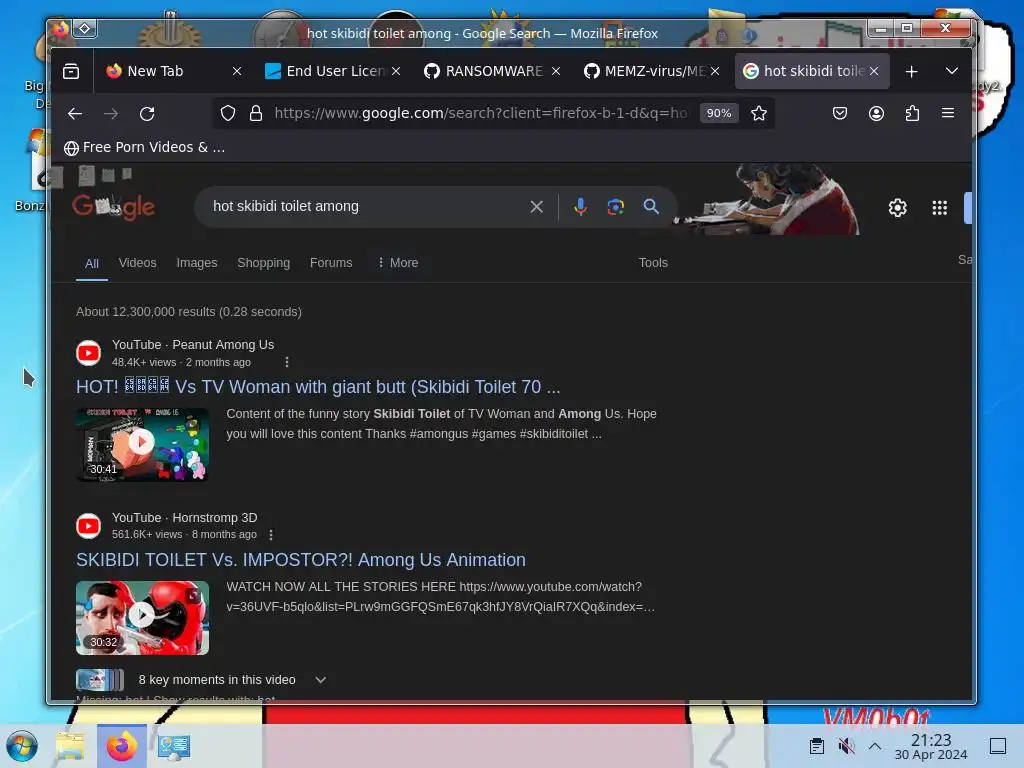Open Save to Pocket icon

[x=840, y=114]
